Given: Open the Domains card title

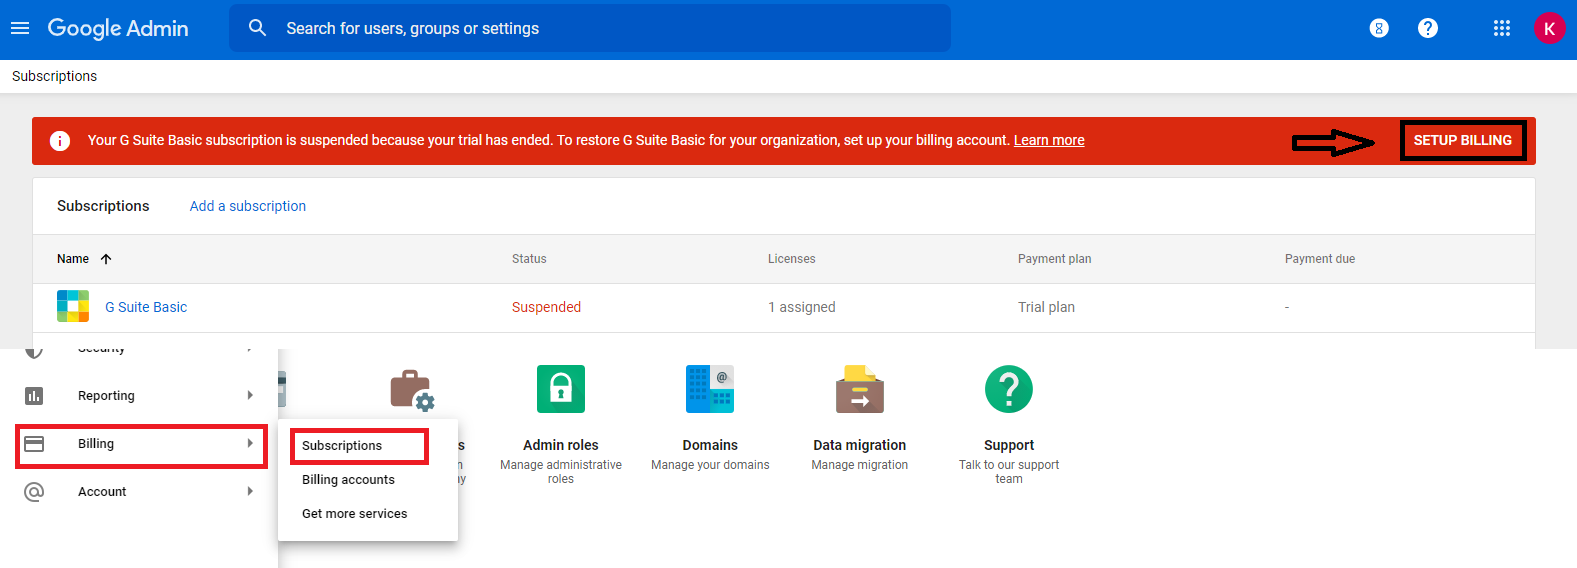Looking at the screenshot, I should coord(710,445).
